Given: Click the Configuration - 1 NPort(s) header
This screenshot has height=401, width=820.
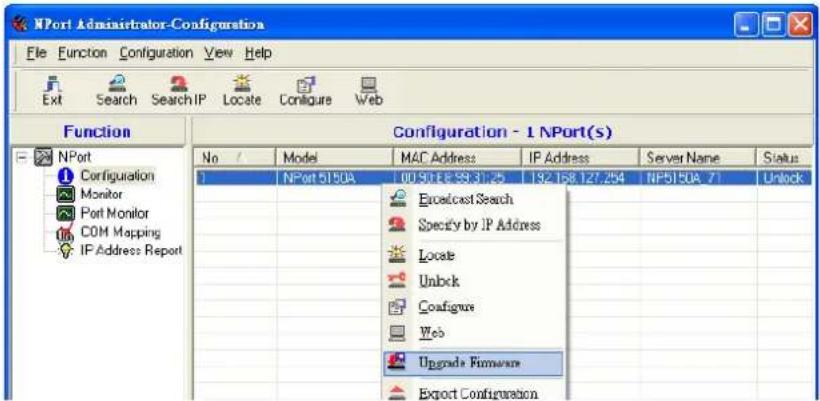Looking at the screenshot, I should click(502, 131).
